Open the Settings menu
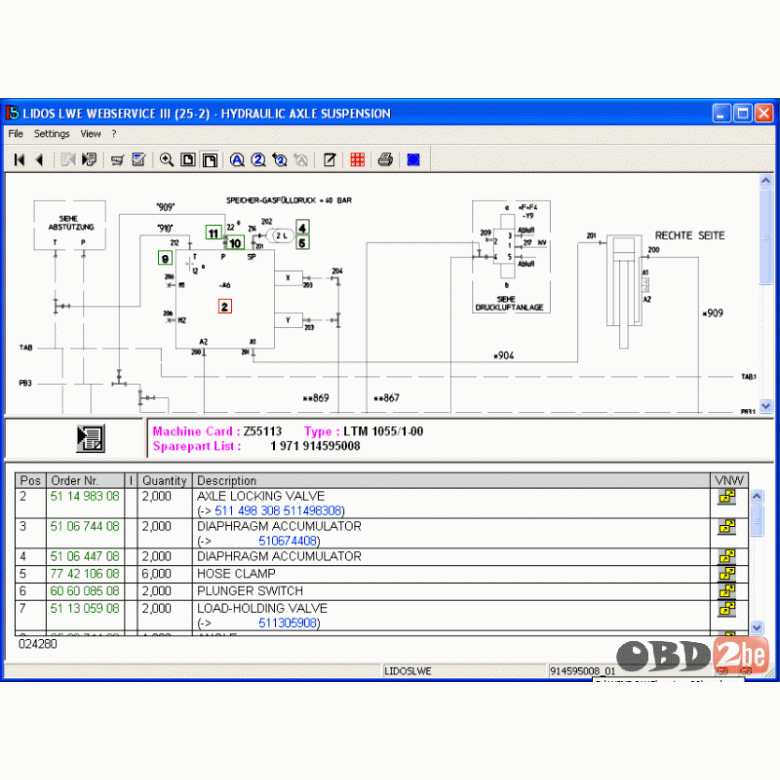 pos(52,134)
